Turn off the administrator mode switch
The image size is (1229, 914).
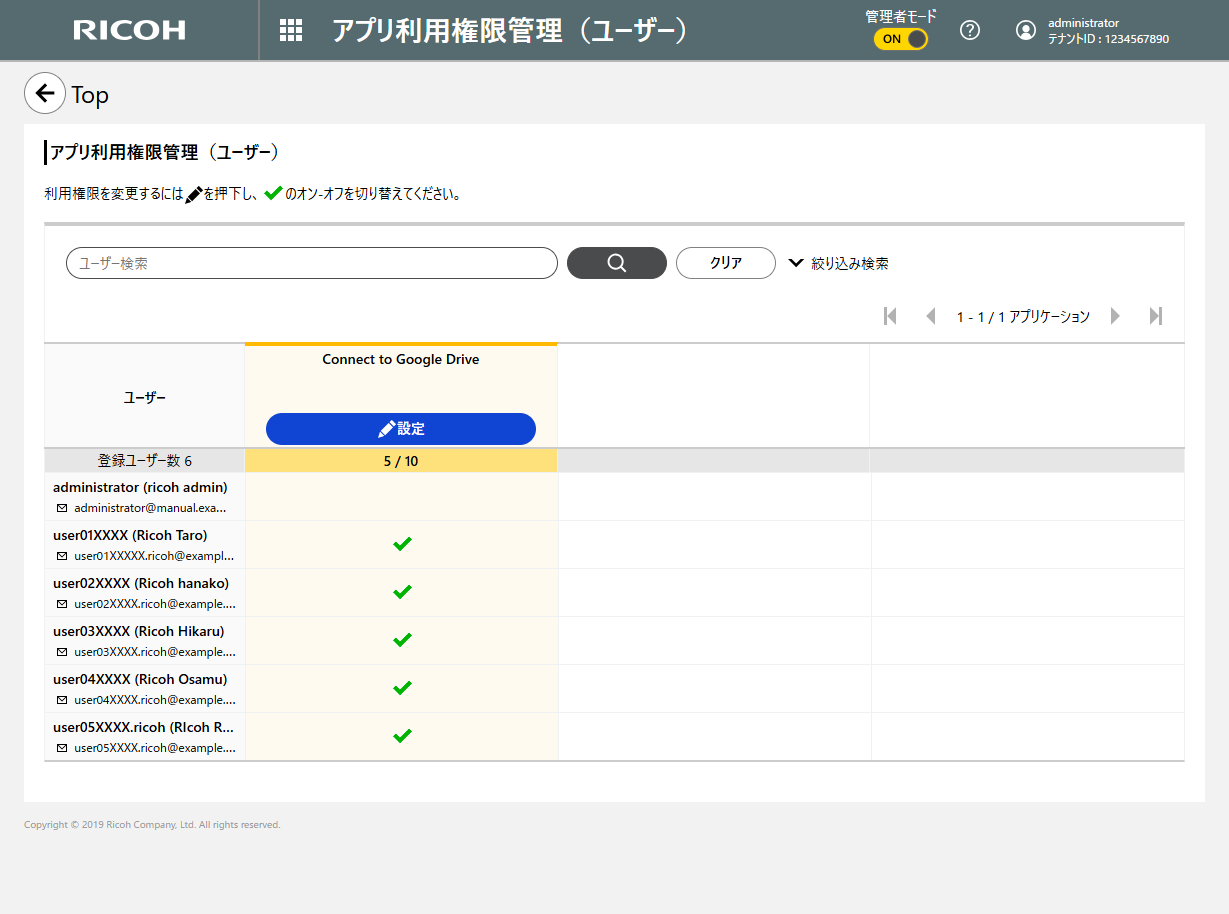901,39
